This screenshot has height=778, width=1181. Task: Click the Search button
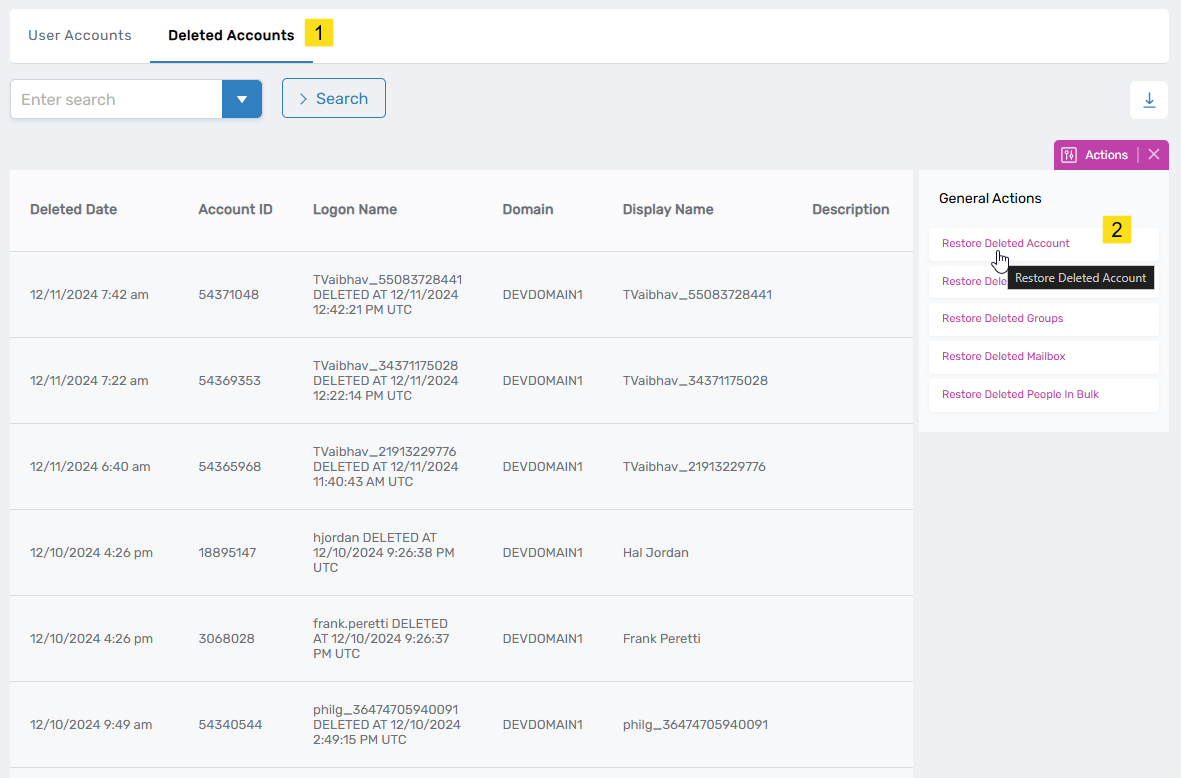[x=333, y=99]
